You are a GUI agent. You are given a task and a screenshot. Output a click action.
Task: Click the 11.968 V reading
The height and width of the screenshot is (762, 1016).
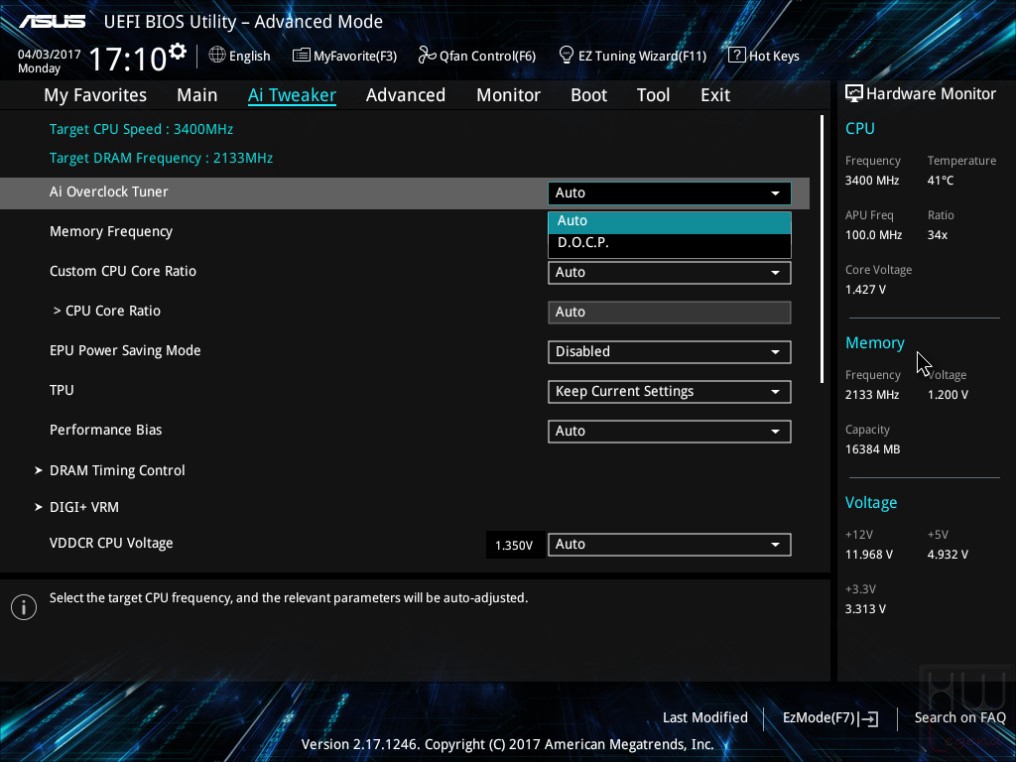tap(868, 555)
